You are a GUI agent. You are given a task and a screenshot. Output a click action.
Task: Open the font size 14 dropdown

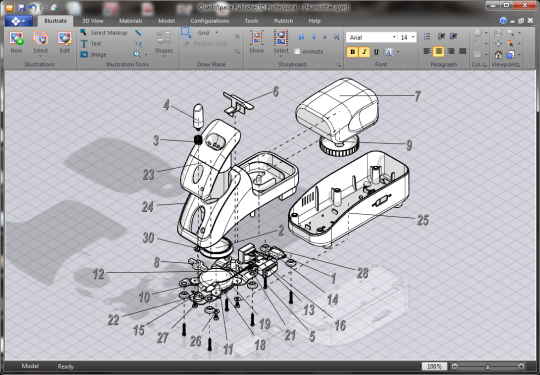[413, 37]
